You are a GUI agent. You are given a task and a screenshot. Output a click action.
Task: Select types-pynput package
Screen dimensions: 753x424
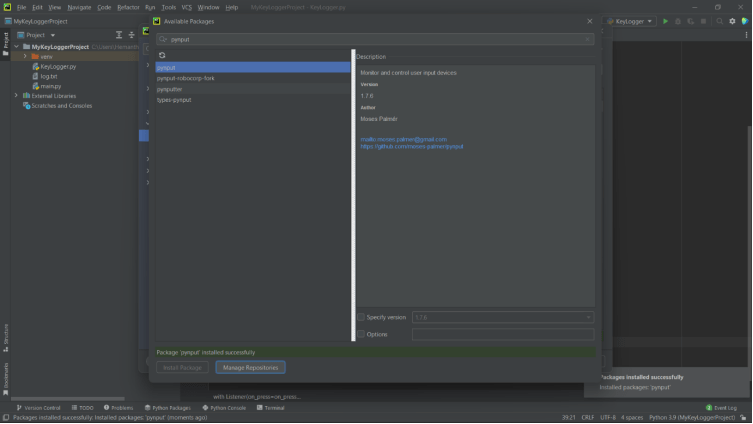point(253,100)
